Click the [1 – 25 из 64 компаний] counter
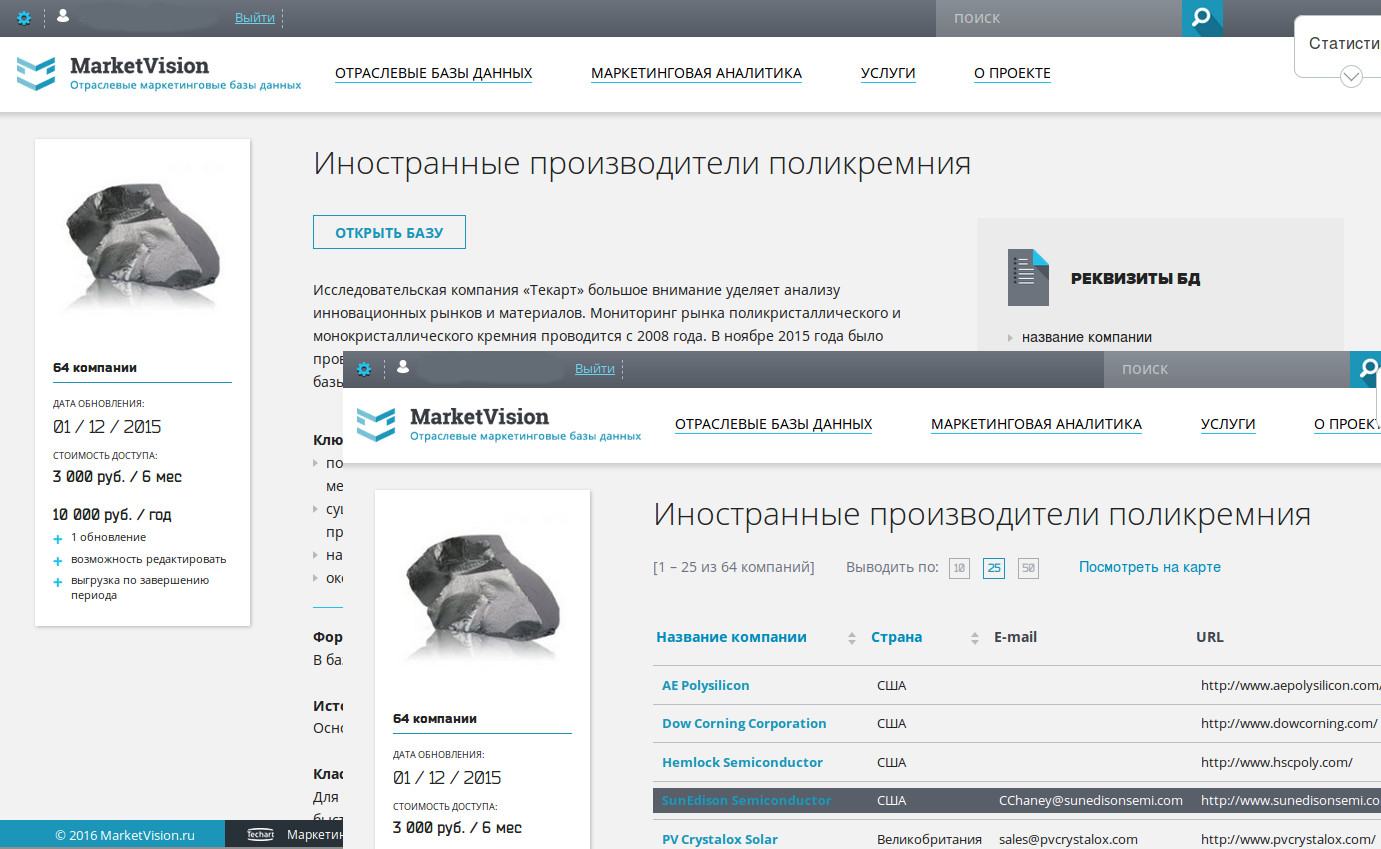 point(734,567)
